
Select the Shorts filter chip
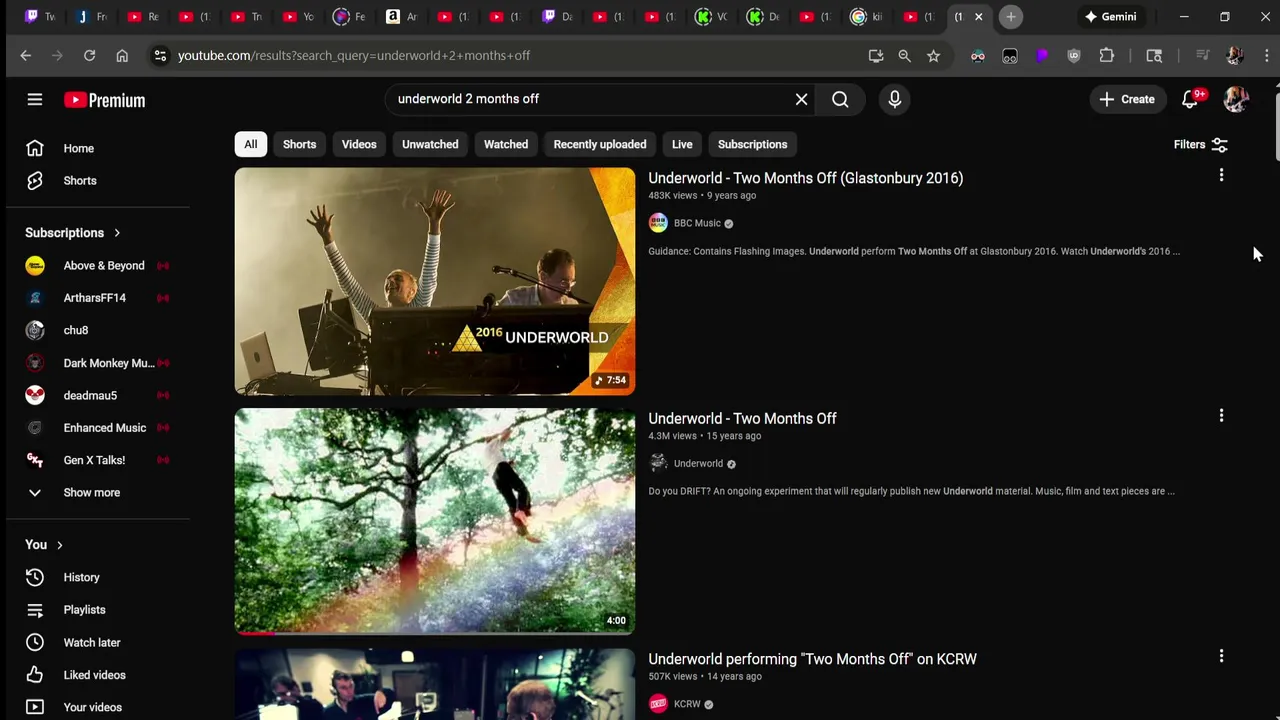click(299, 144)
